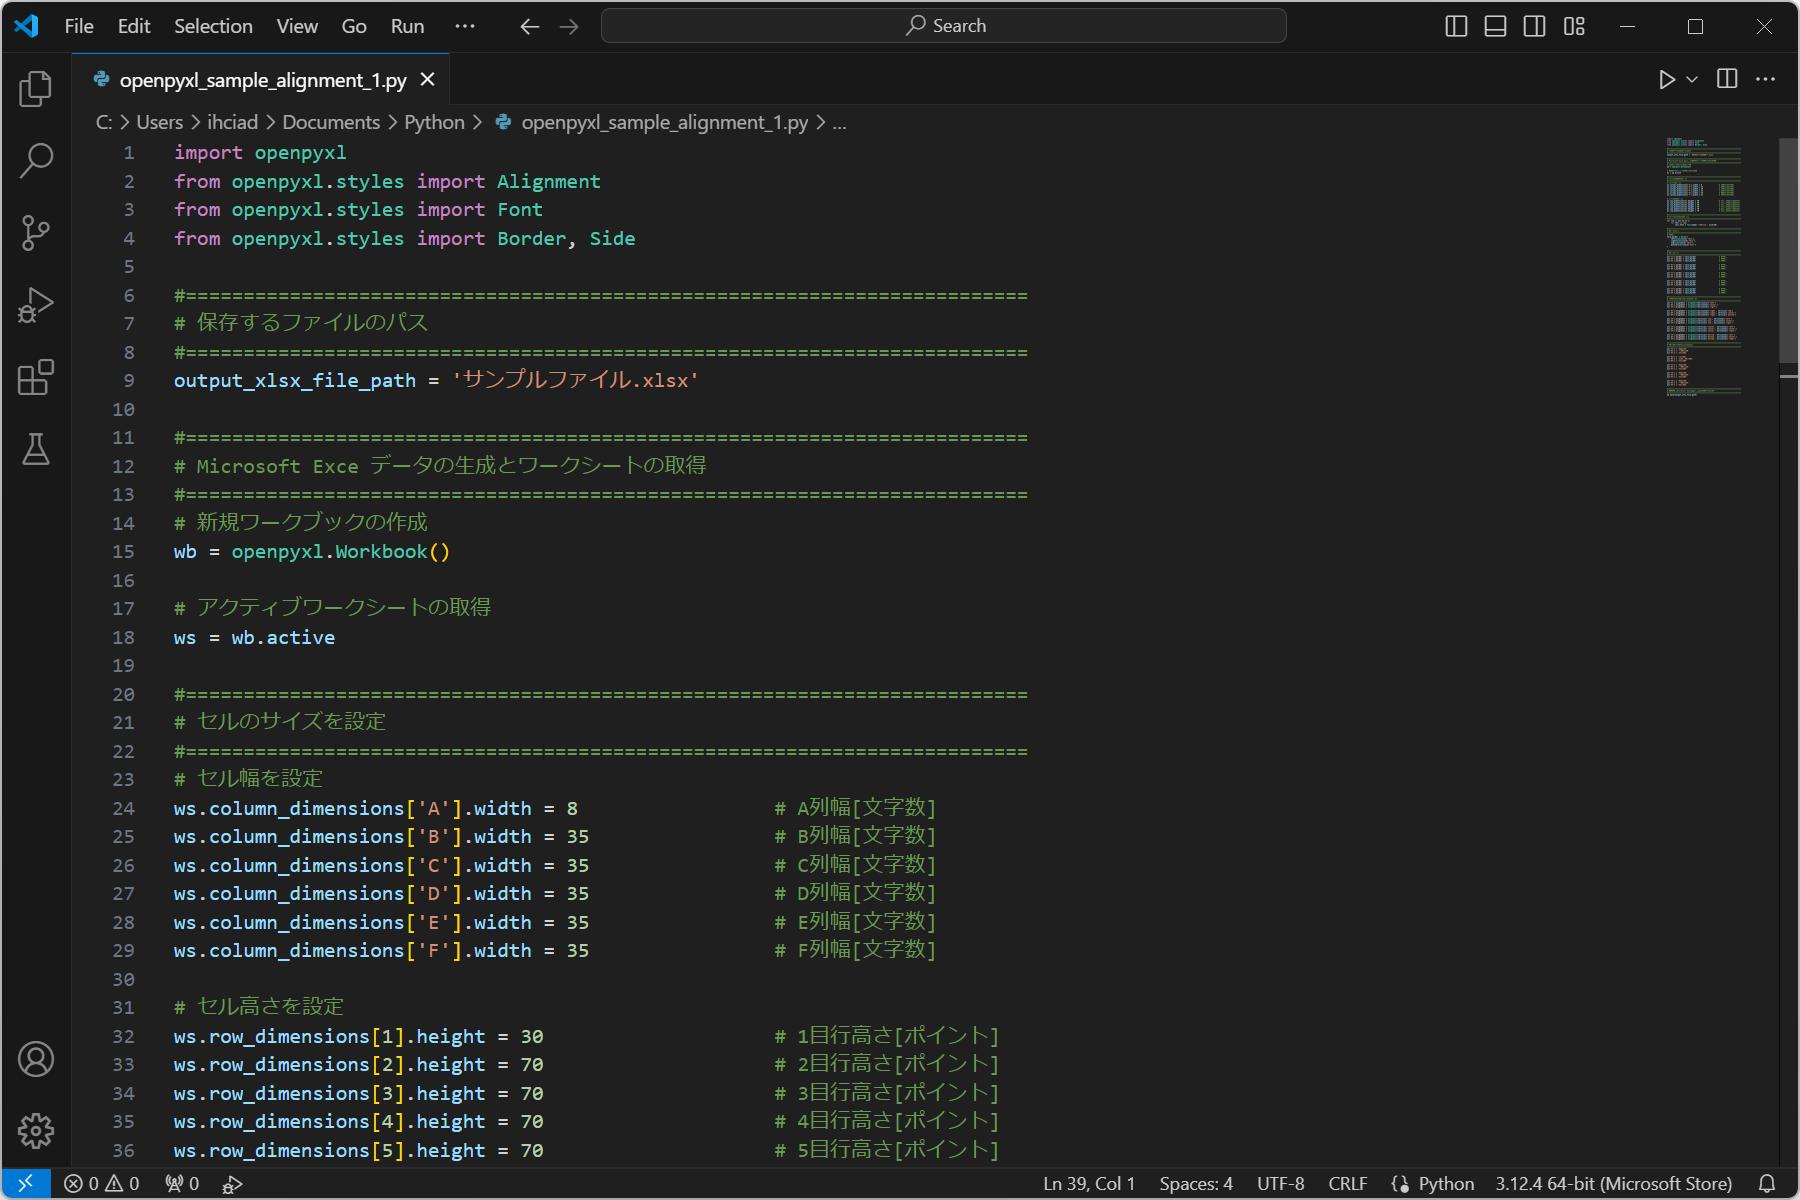This screenshot has width=1800, height=1200.
Task: Open the Selection menu
Action: 213,26
